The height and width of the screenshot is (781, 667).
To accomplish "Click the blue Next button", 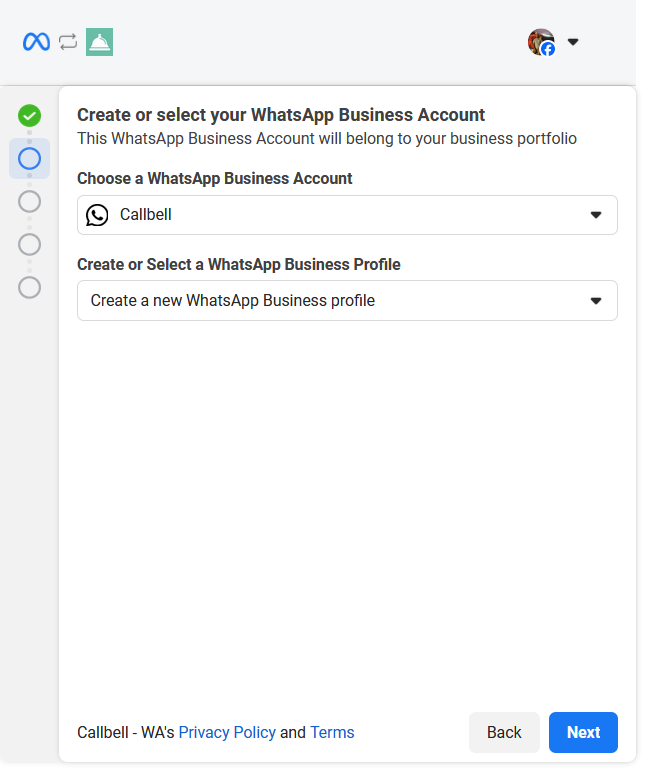I will tap(583, 733).
